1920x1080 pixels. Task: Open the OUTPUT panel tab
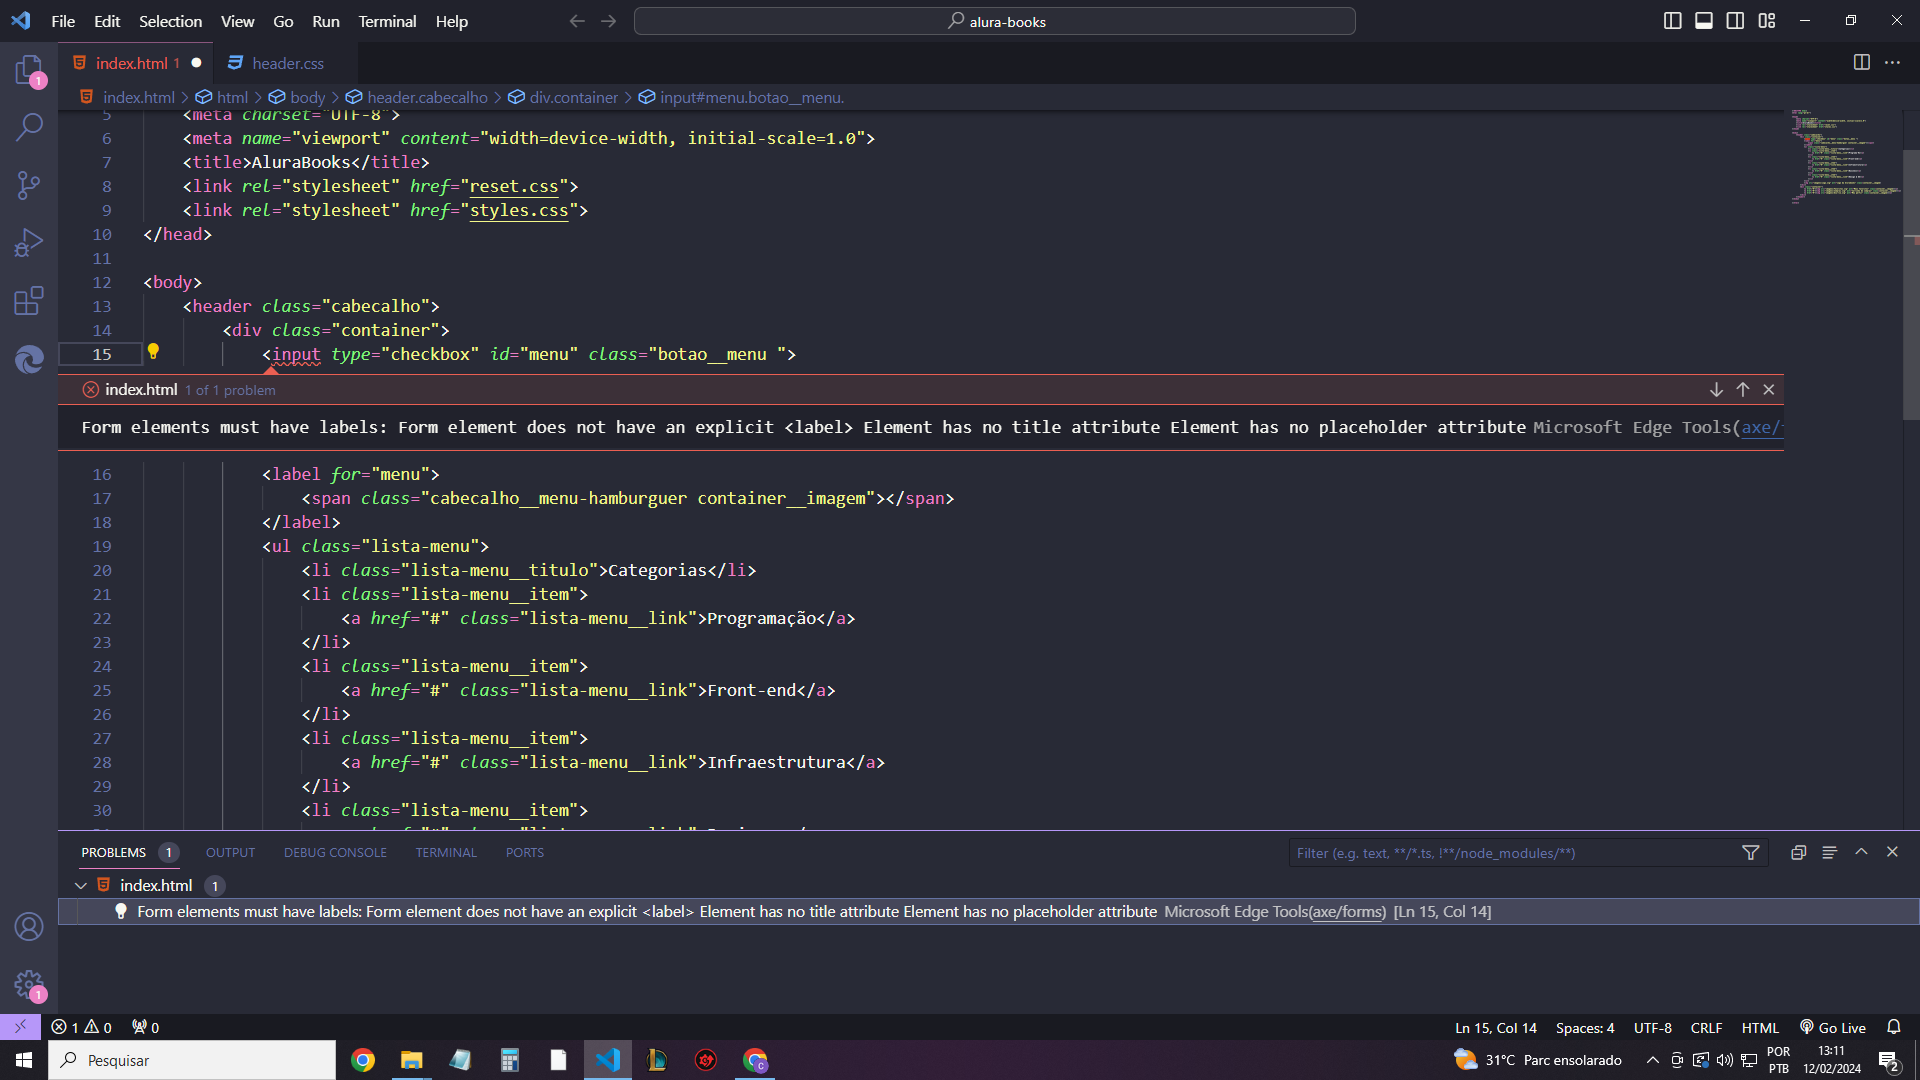tap(231, 852)
